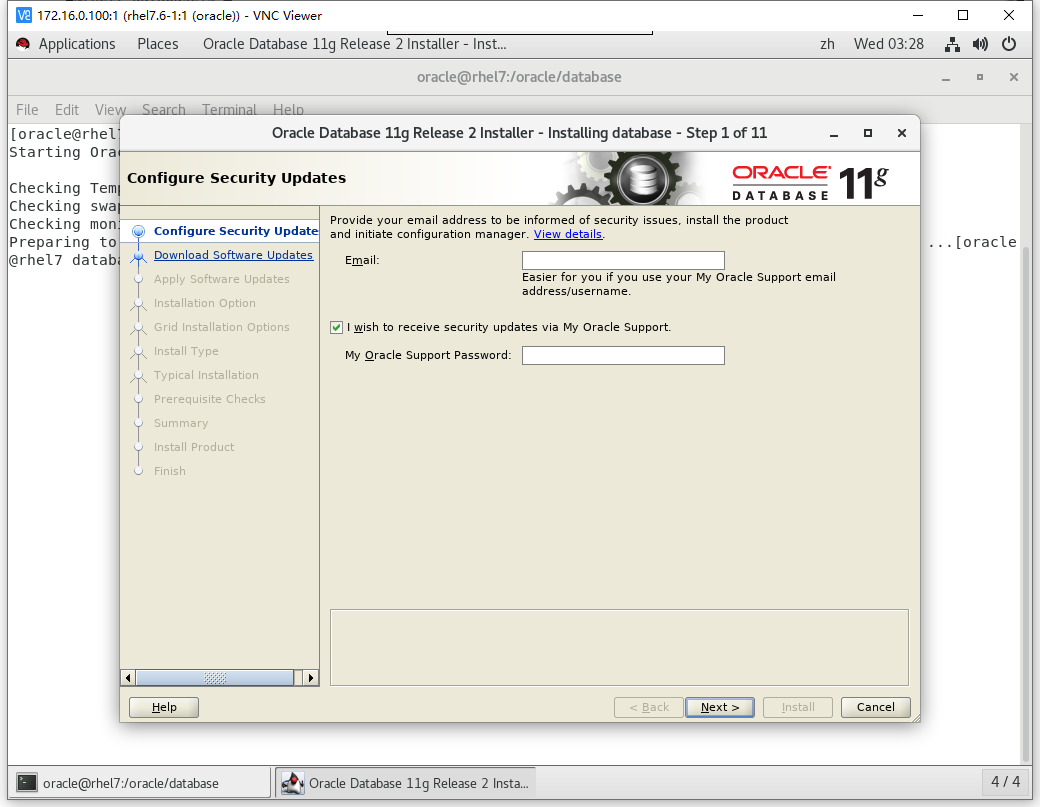Image resolution: width=1040 pixels, height=807 pixels.
Task: Click the step list horizontal scrollbar thumb
Action: (x=214, y=678)
